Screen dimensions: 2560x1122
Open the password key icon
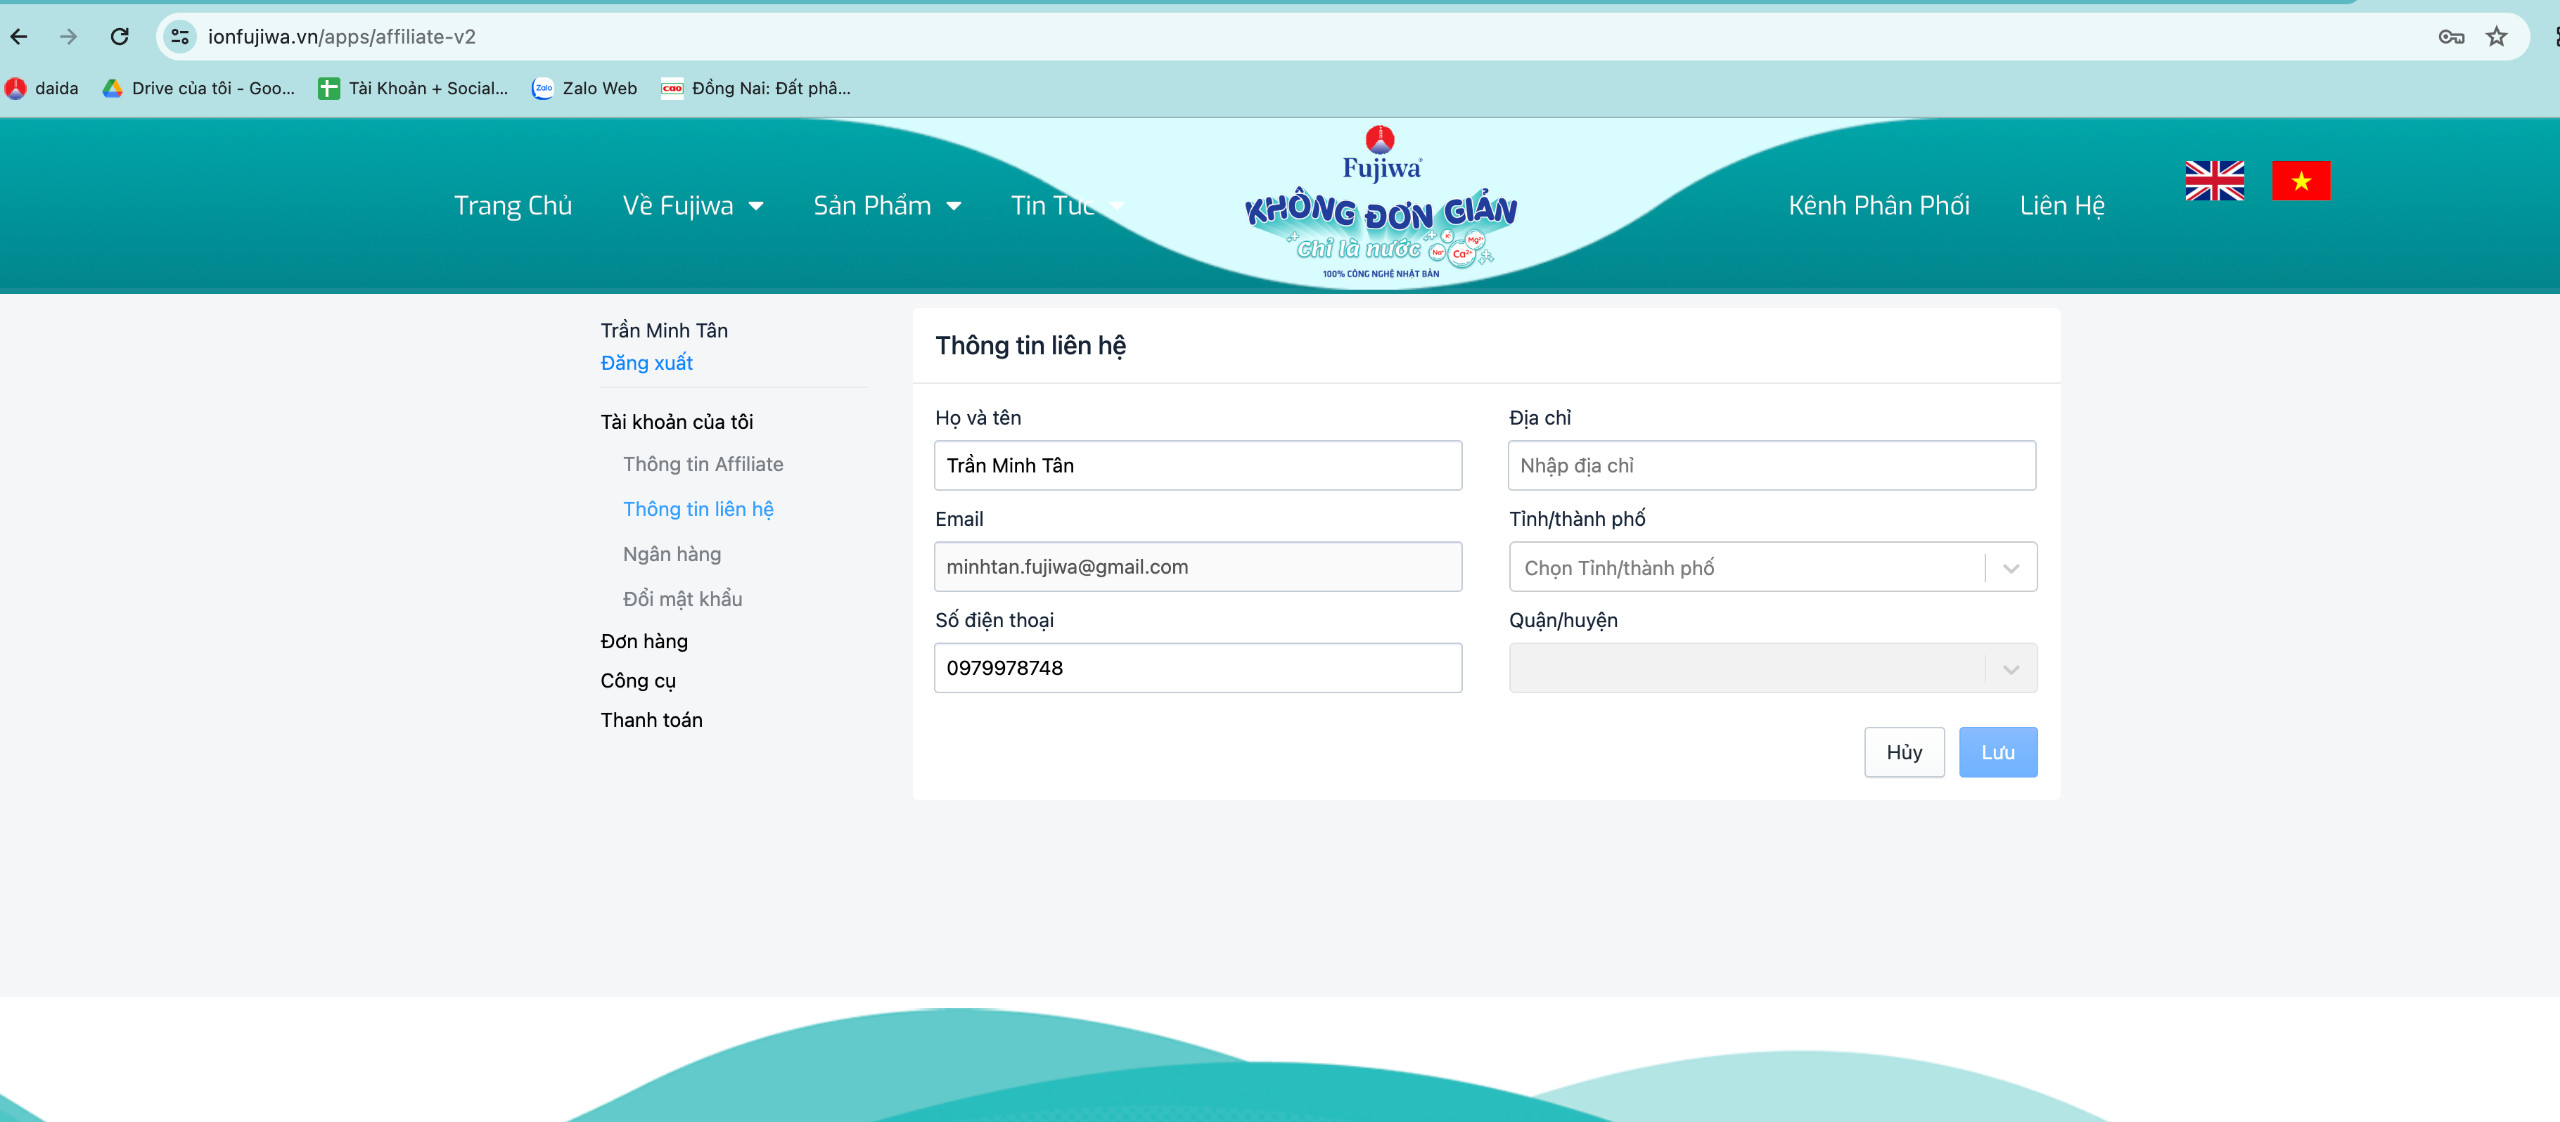pyautogui.click(x=2450, y=37)
